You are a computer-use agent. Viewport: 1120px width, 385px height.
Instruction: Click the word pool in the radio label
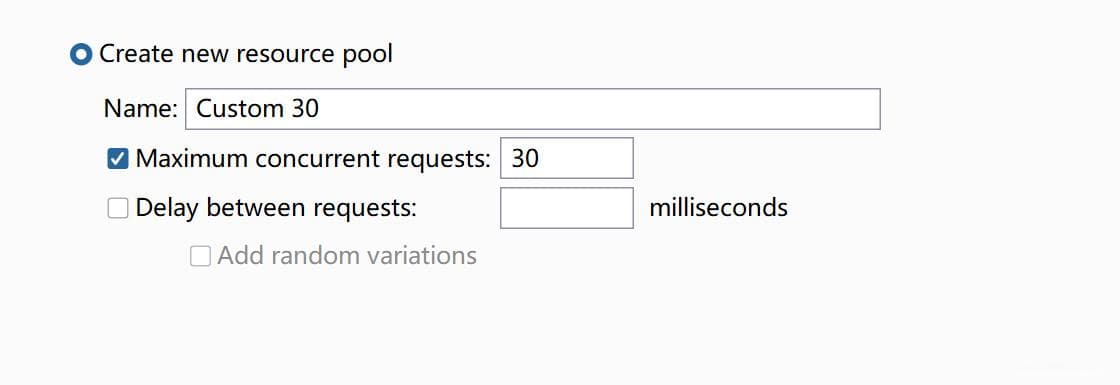(x=368, y=55)
